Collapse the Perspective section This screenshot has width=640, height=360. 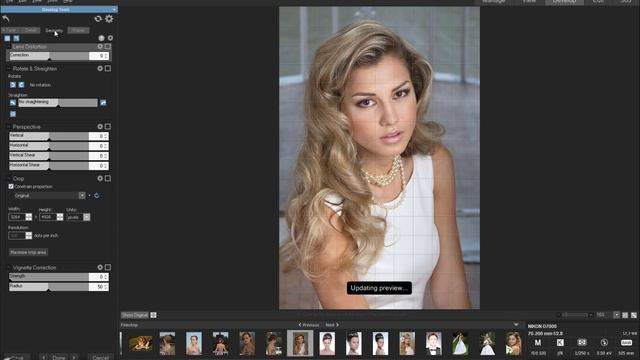9,127
